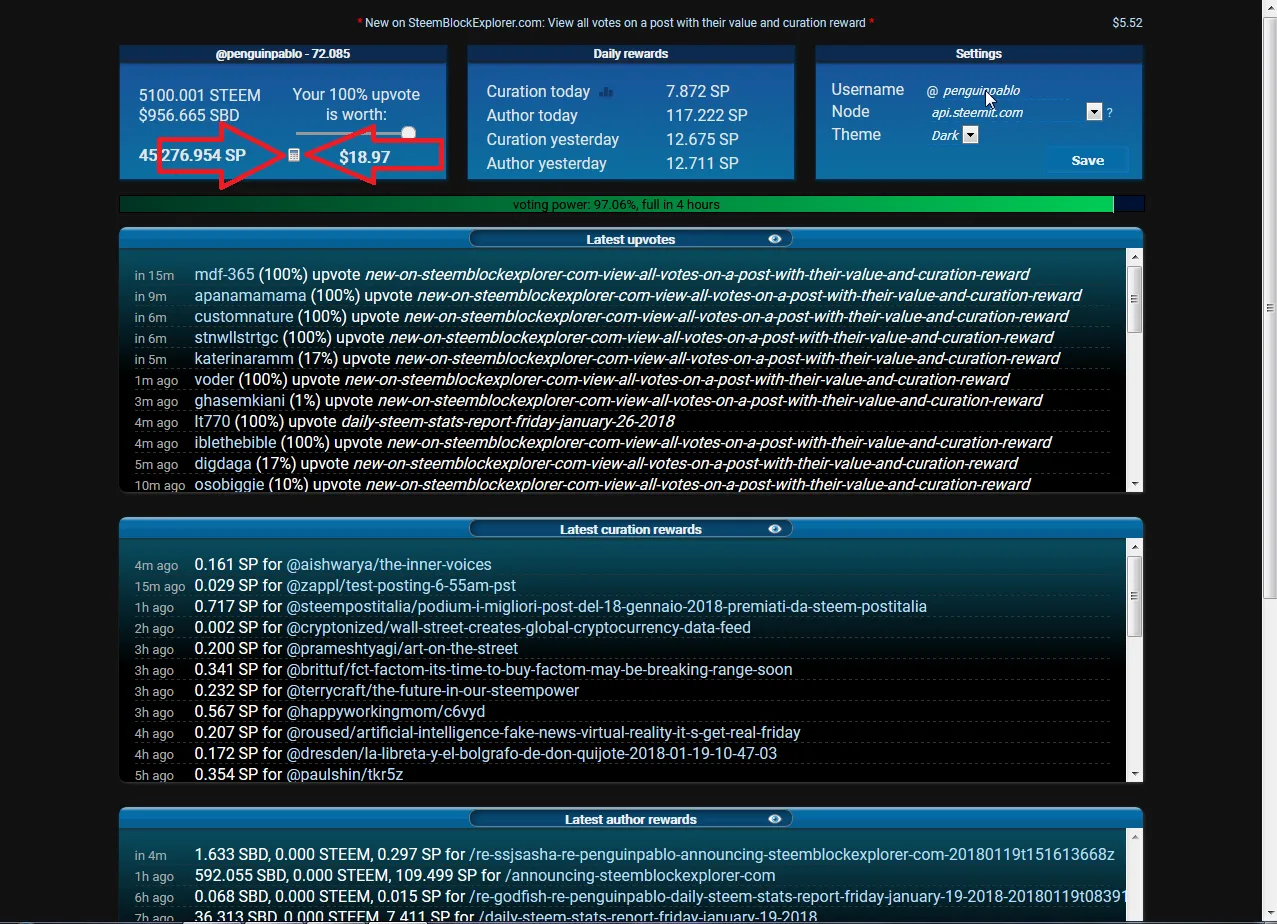Open the curation chart icon beside Curation today

(605, 92)
